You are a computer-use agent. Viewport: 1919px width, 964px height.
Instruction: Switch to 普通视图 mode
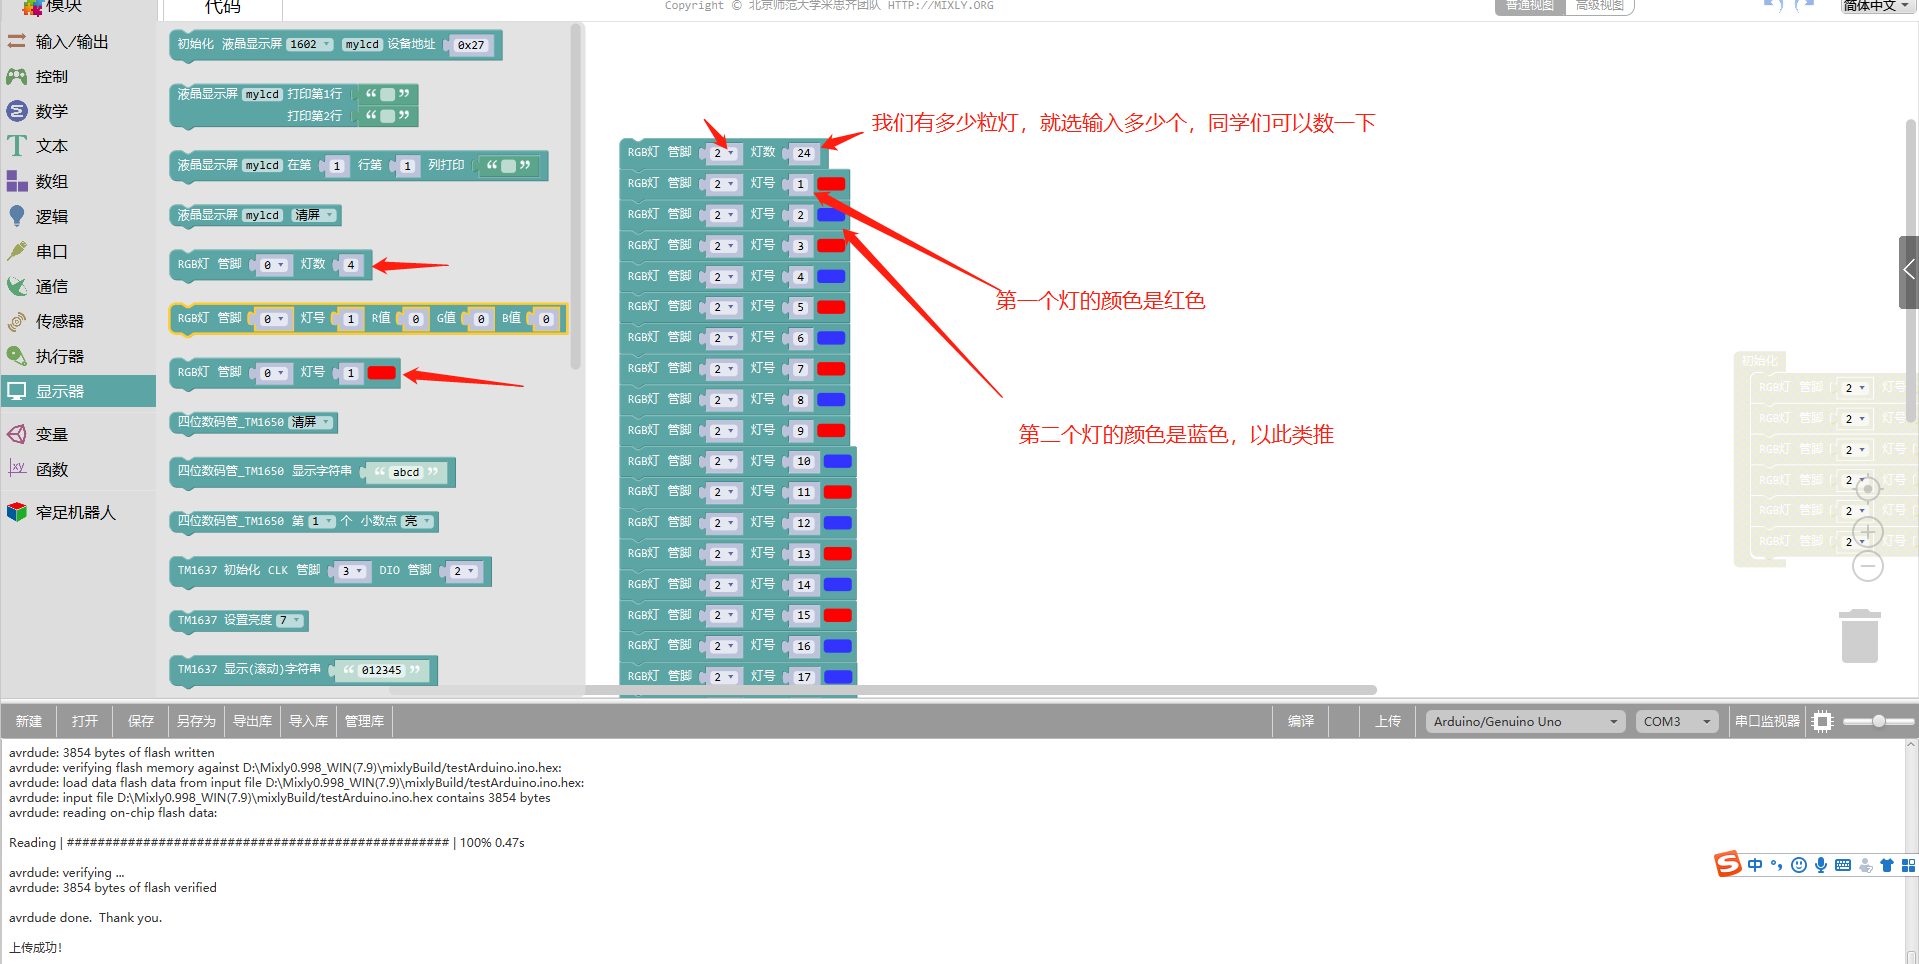(1530, 6)
